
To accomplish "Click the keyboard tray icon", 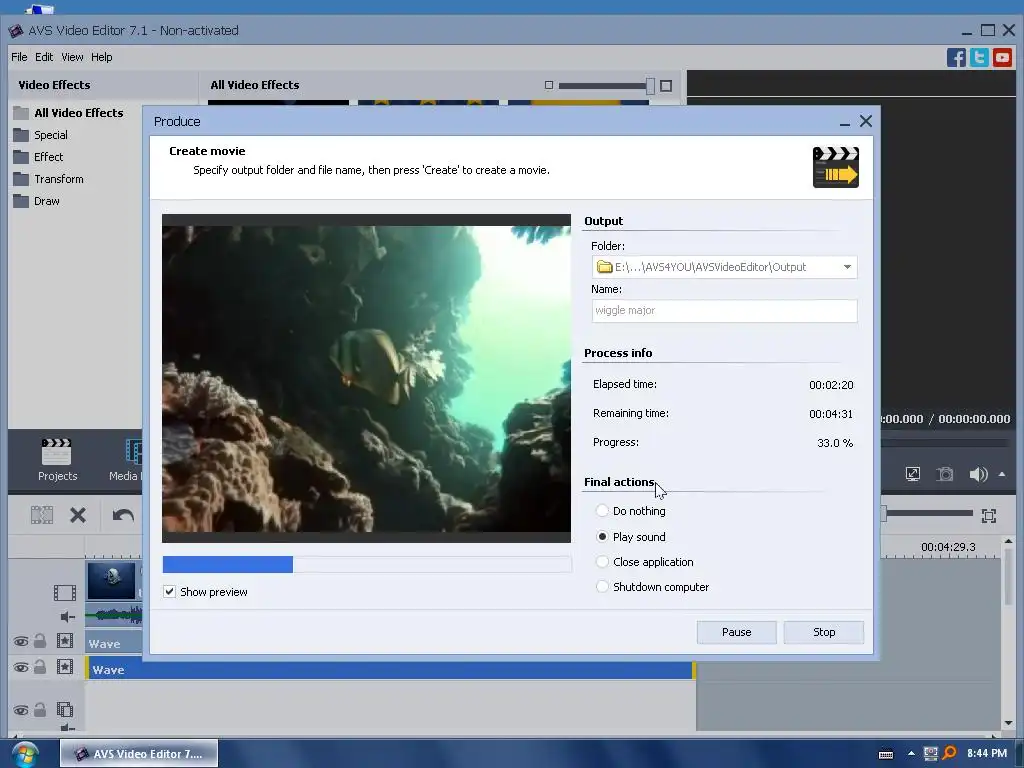I will click(886, 754).
